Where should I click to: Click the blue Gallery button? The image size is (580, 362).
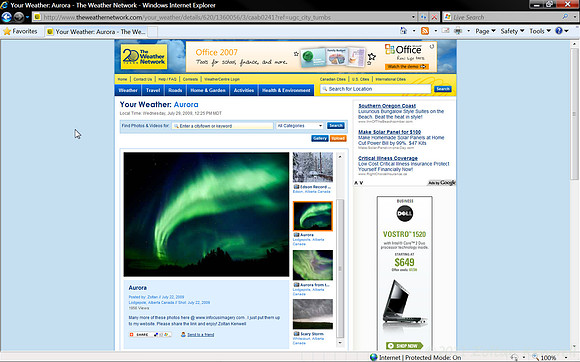[x=320, y=138]
